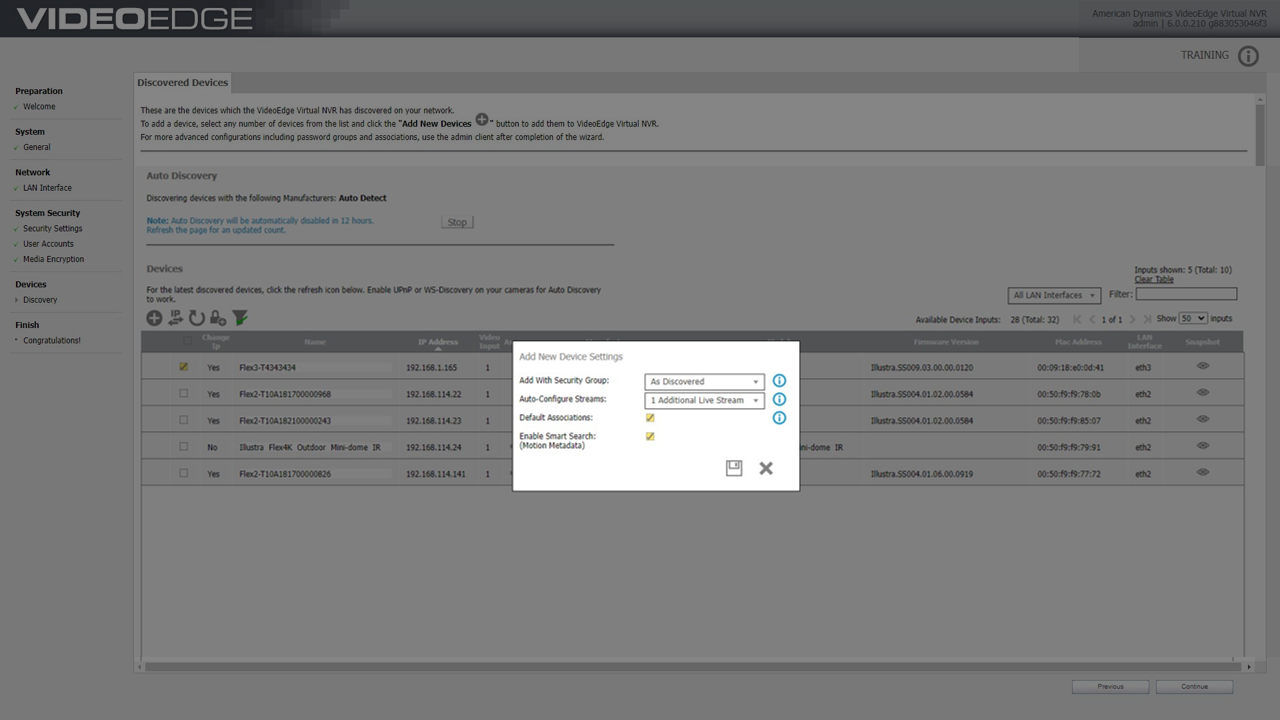Image resolution: width=1280 pixels, height=720 pixels.
Task: Tick checkbox for device 192.168.114.22
Action: [183, 394]
